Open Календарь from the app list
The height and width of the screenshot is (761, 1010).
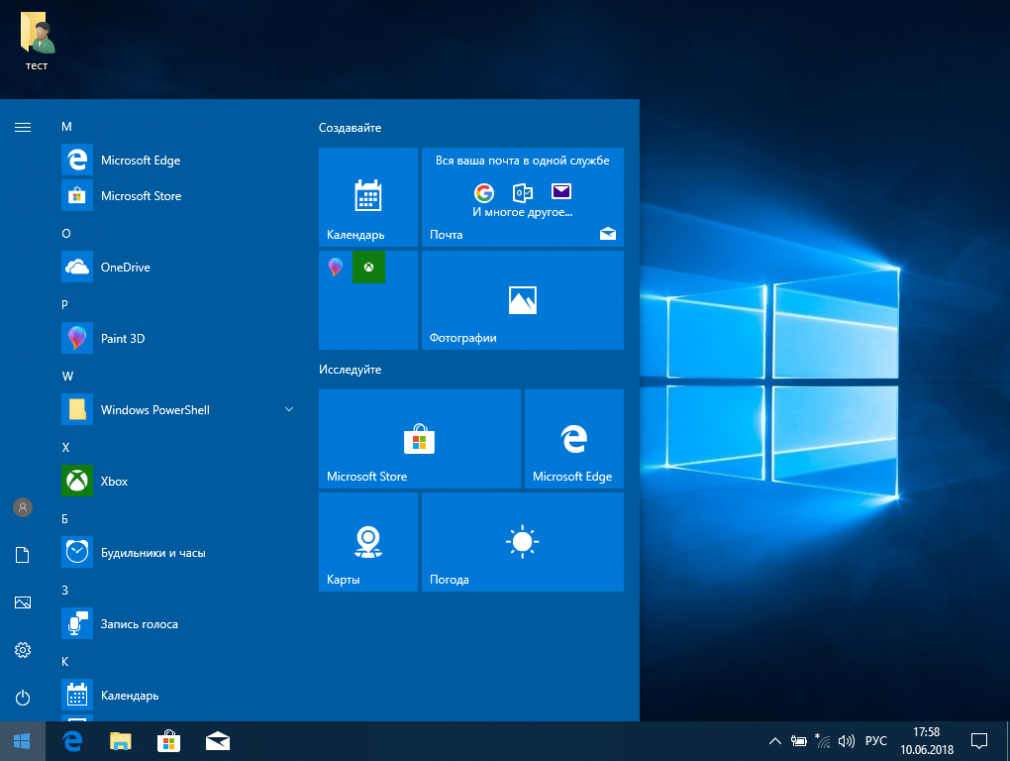click(179, 696)
